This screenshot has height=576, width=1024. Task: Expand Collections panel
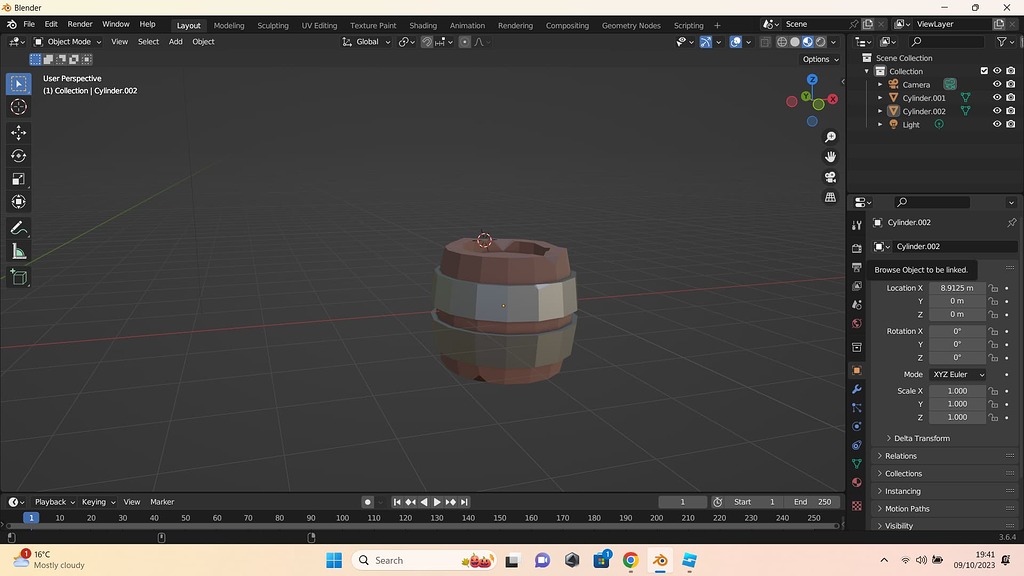coord(945,473)
